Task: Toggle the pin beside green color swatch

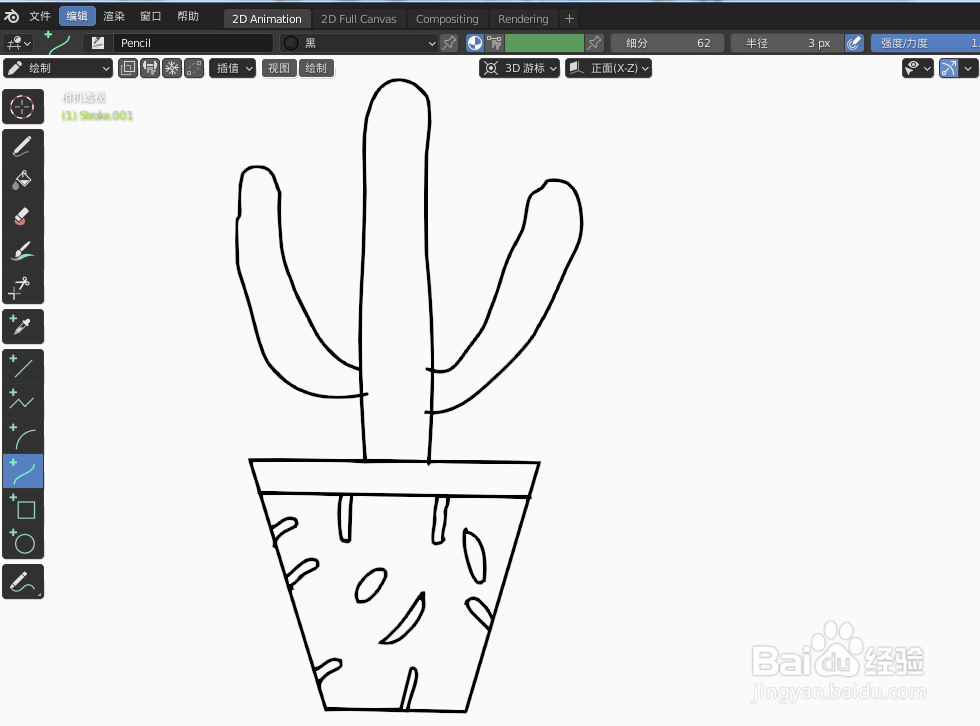Action: click(x=594, y=43)
